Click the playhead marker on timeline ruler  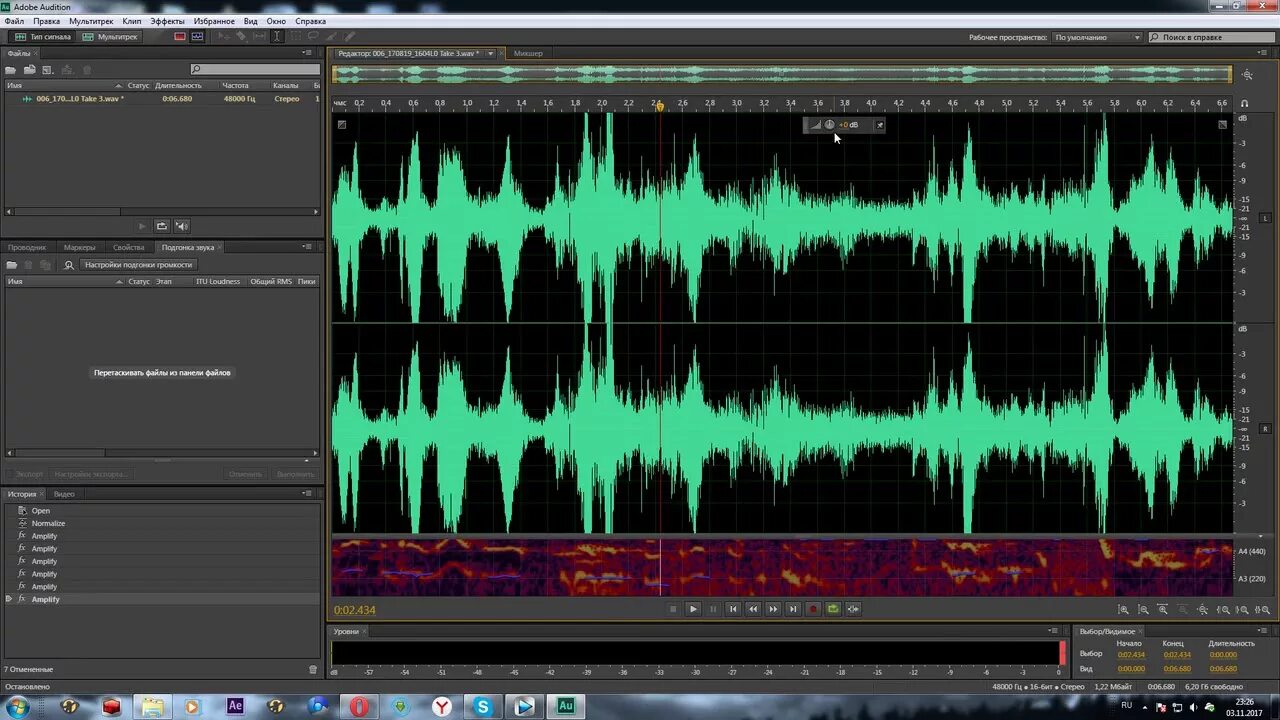(659, 105)
